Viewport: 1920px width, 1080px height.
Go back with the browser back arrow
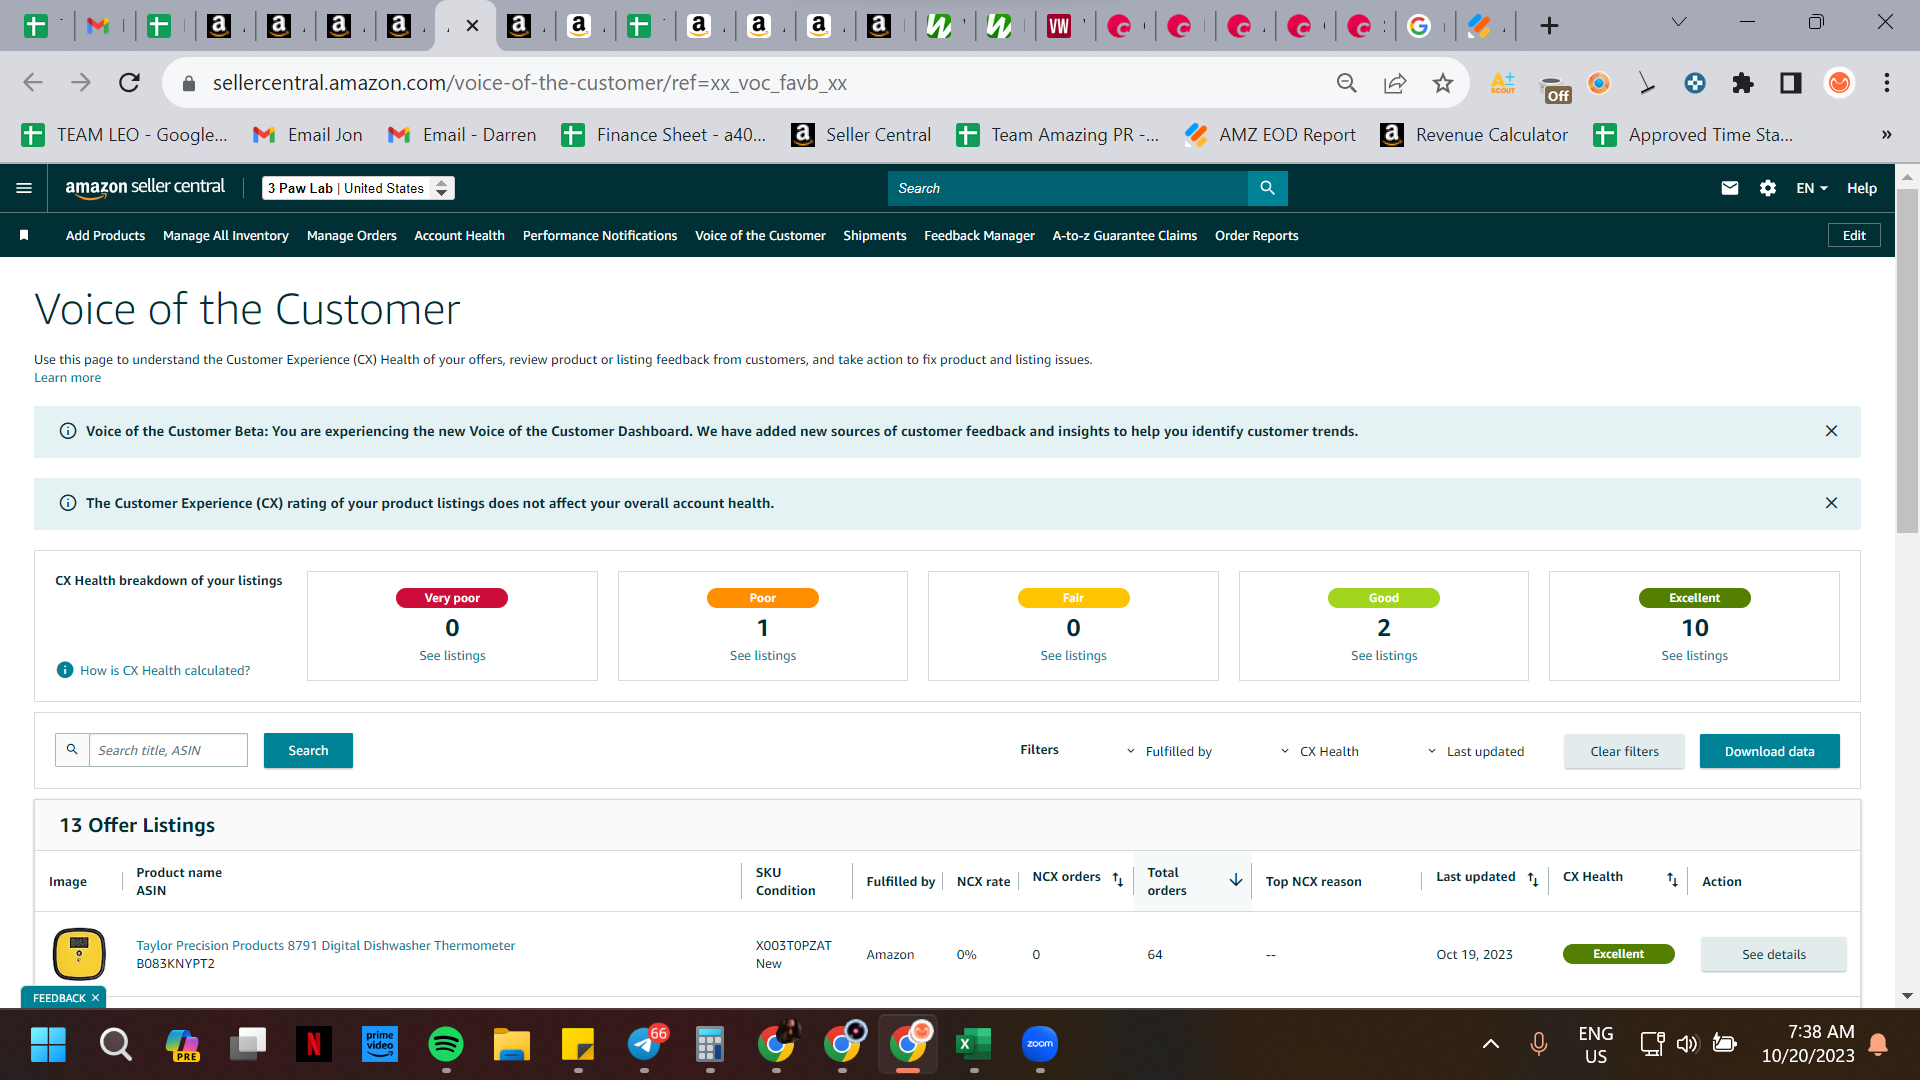point(33,83)
